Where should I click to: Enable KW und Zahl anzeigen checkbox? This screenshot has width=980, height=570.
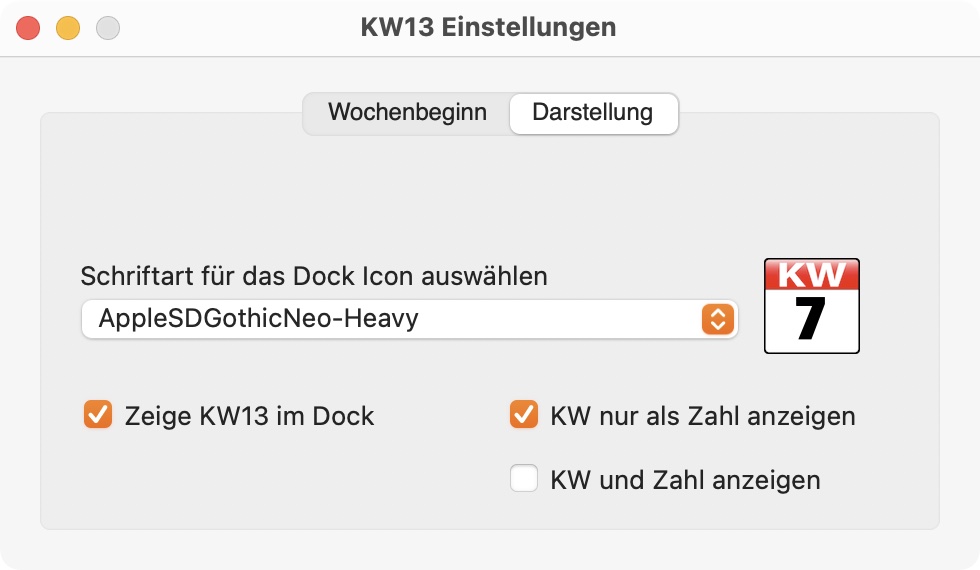pos(524,479)
